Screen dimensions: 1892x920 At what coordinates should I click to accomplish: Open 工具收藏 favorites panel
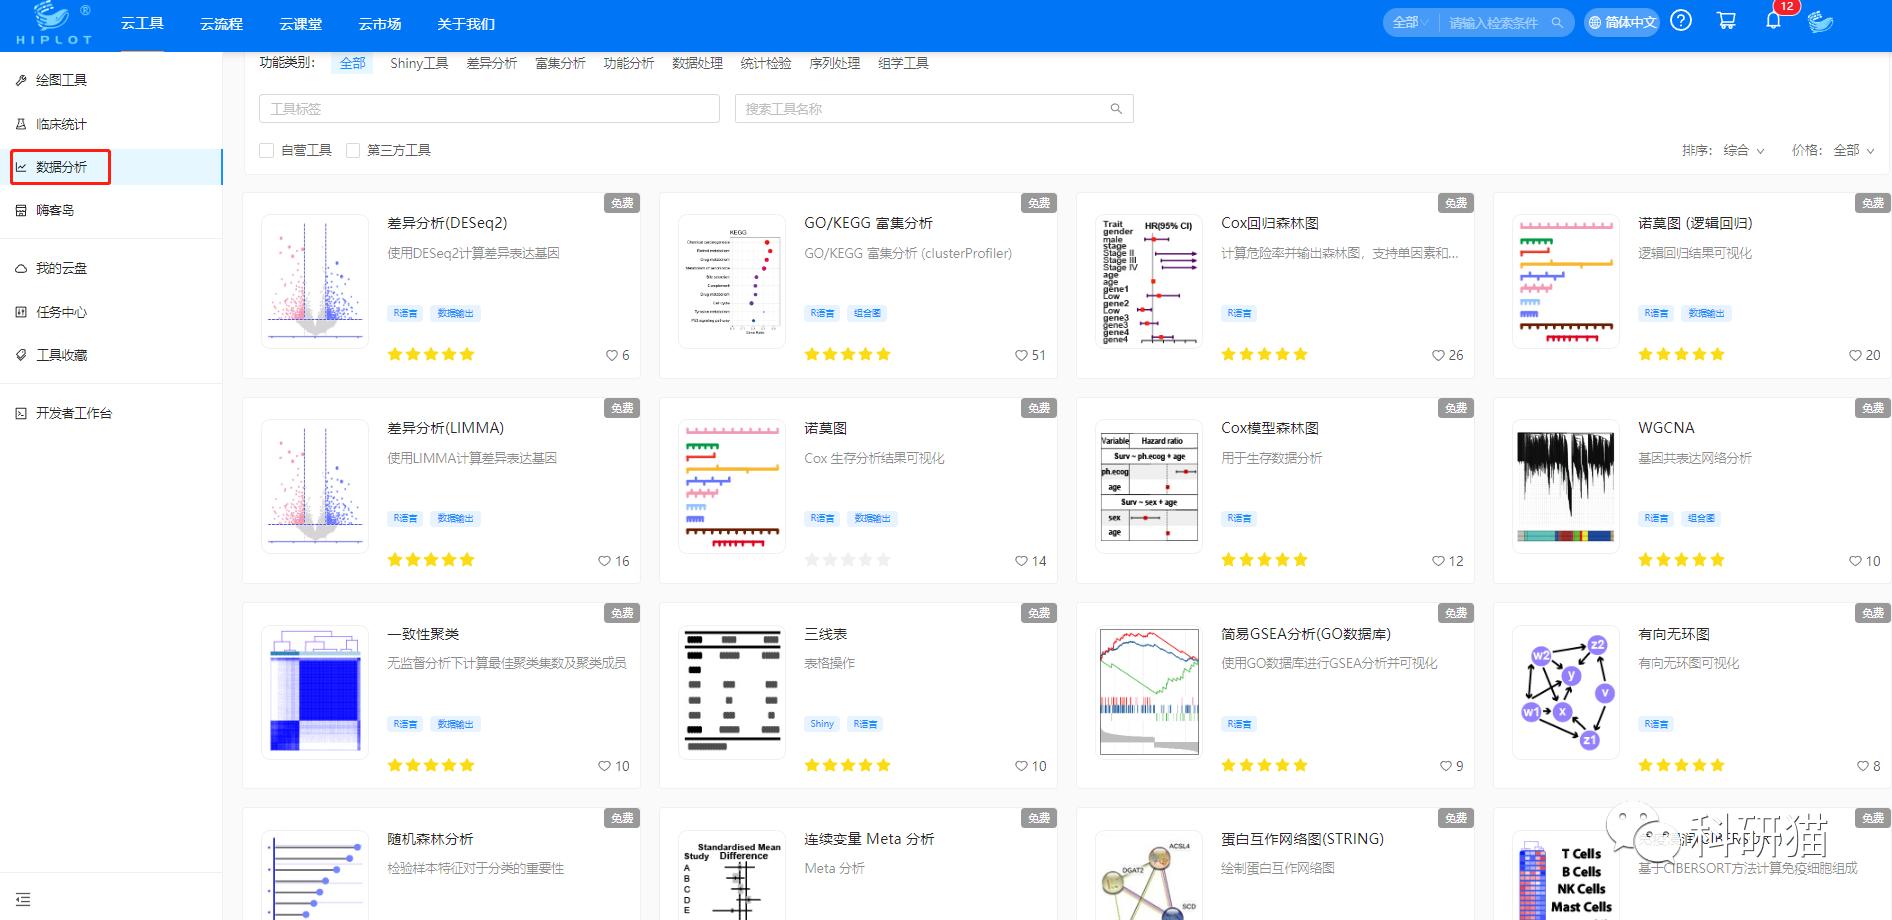tap(60, 354)
